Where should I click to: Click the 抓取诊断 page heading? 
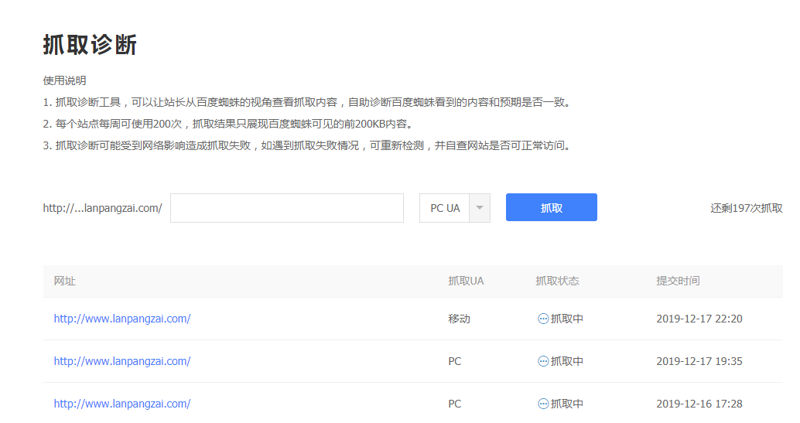click(90, 45)
